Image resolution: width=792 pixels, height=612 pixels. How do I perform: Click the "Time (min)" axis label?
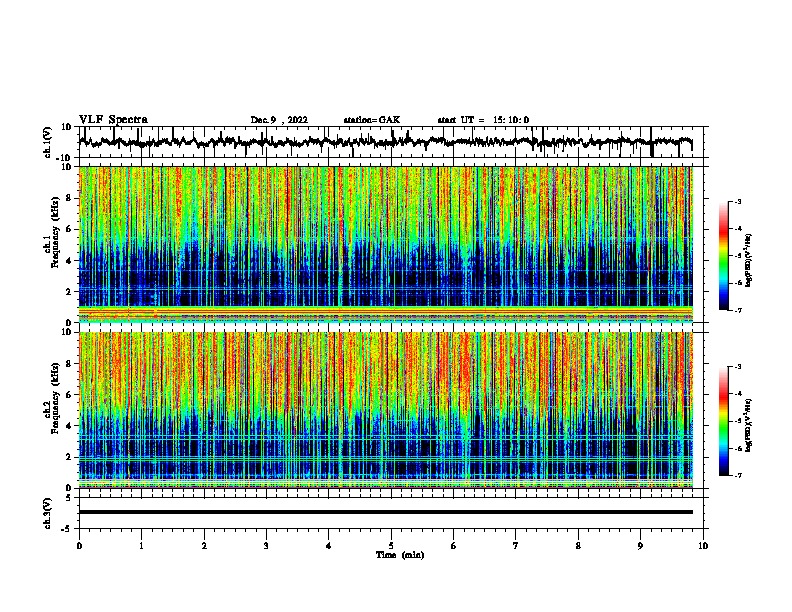(x=400, y=555)
